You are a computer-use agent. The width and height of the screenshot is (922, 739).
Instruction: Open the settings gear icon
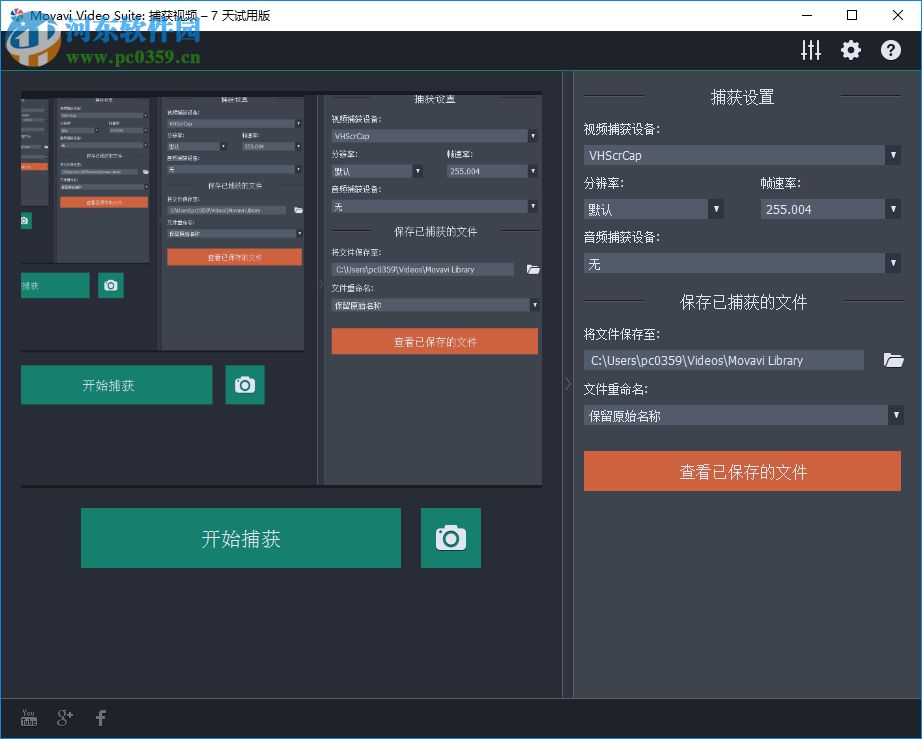850,49
